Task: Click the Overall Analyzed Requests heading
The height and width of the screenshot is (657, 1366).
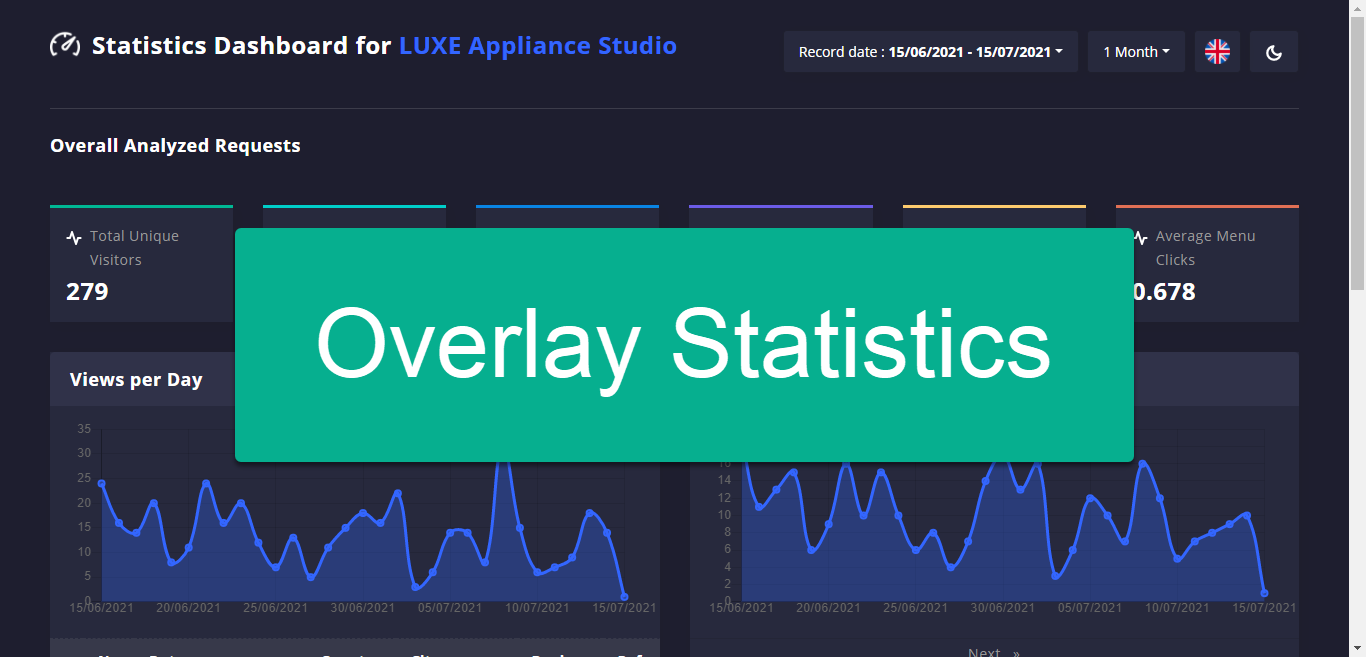Action: click(175, 145)
